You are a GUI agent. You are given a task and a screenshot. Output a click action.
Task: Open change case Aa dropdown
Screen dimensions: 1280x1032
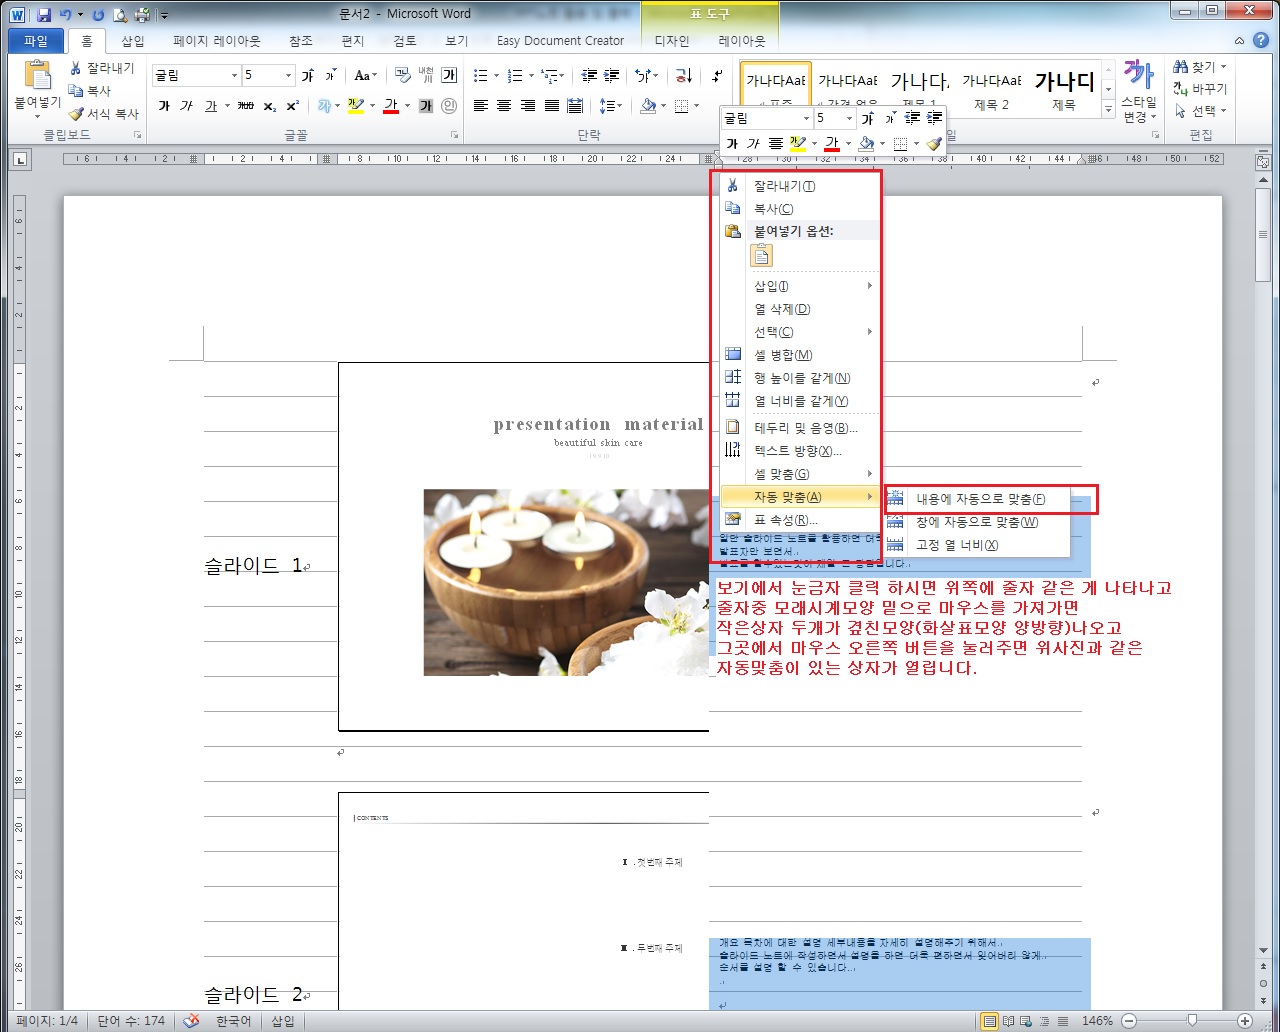point(366,75)
